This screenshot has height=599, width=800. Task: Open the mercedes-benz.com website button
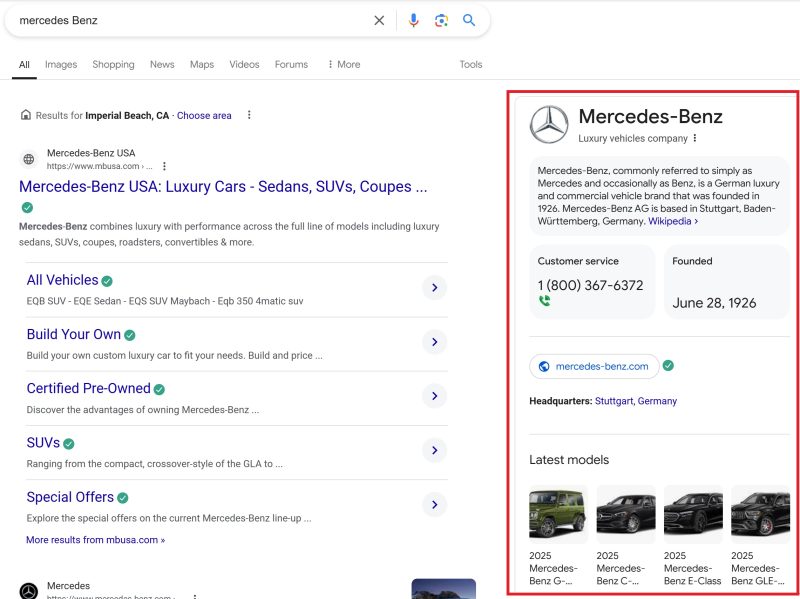[594, 366]
